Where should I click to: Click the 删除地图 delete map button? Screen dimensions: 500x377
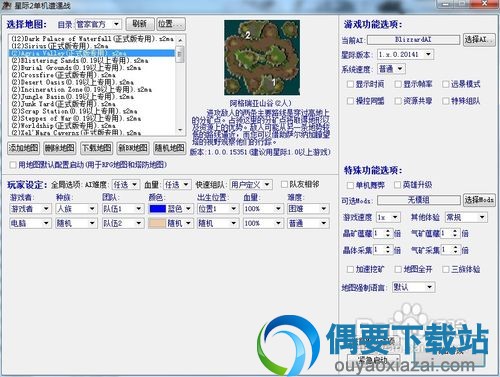point(60,148)
